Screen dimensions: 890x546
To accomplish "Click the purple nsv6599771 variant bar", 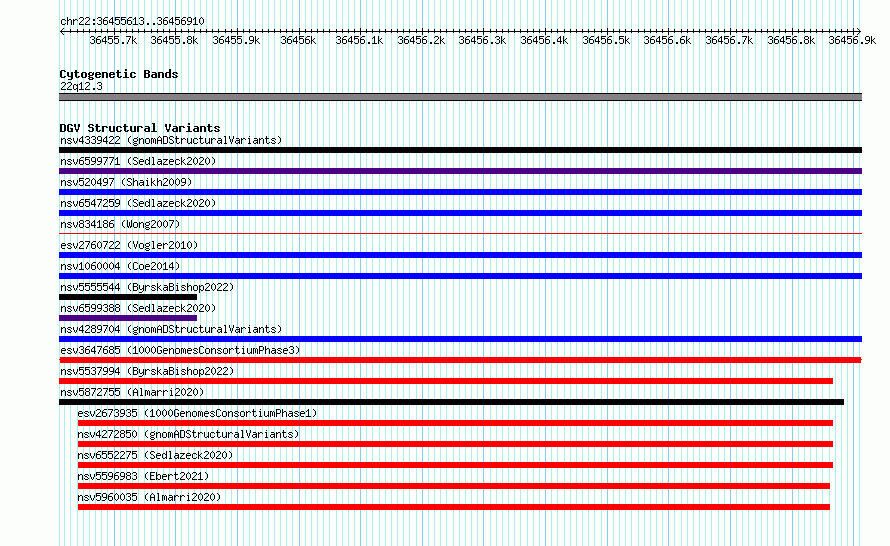I will [460, 171].
